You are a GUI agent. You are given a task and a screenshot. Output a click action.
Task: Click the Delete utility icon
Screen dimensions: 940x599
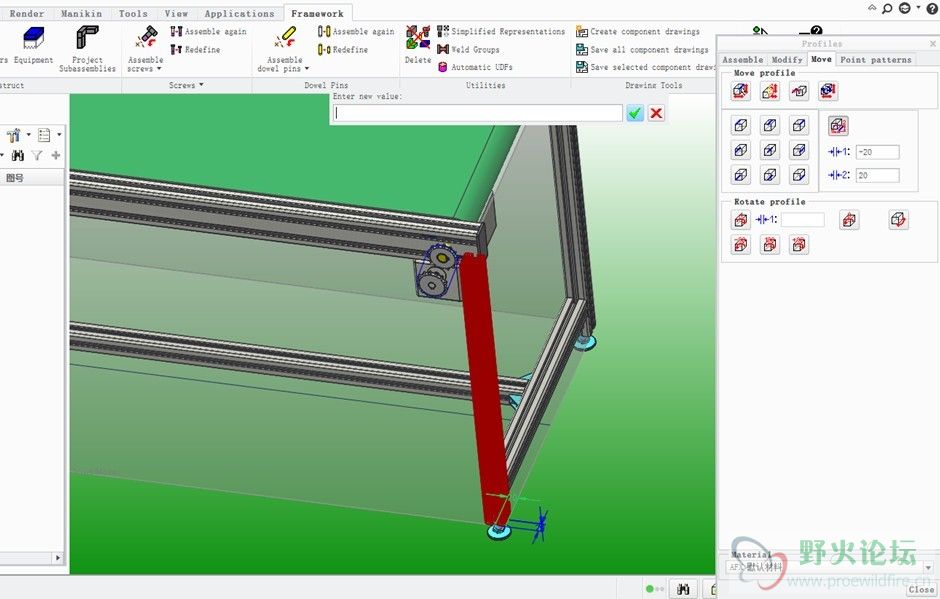point(418,37)
